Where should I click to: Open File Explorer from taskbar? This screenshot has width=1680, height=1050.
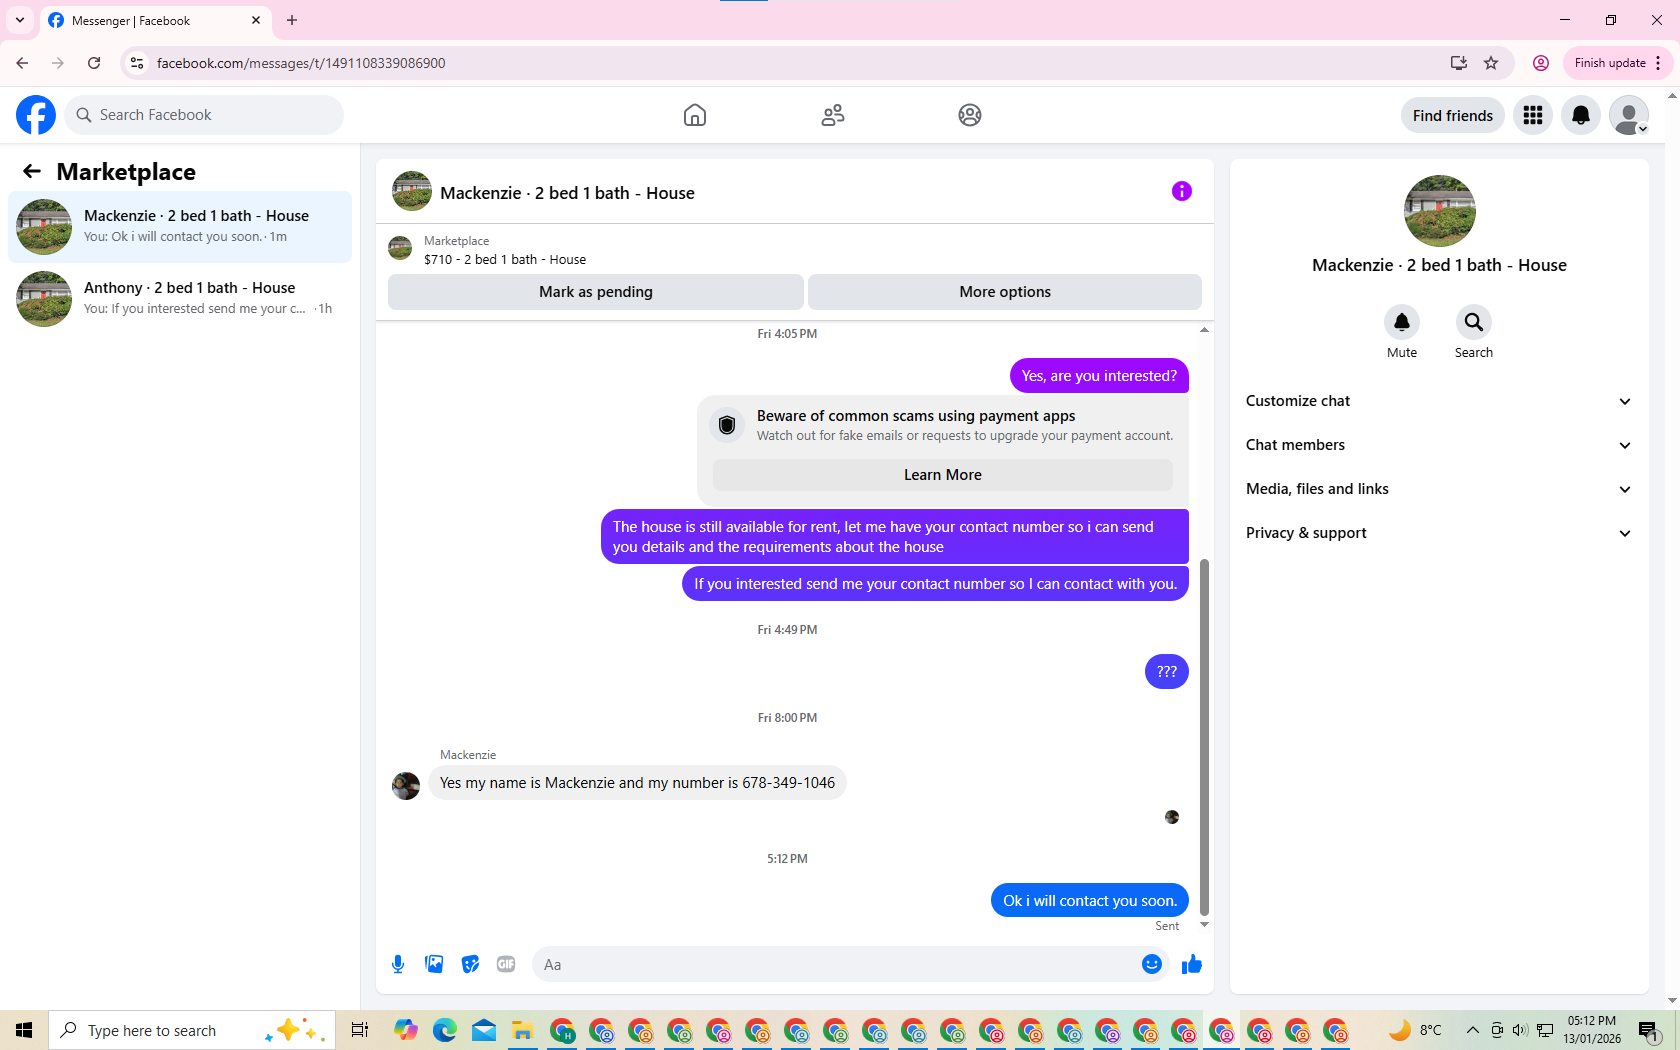pos(522,1030)
